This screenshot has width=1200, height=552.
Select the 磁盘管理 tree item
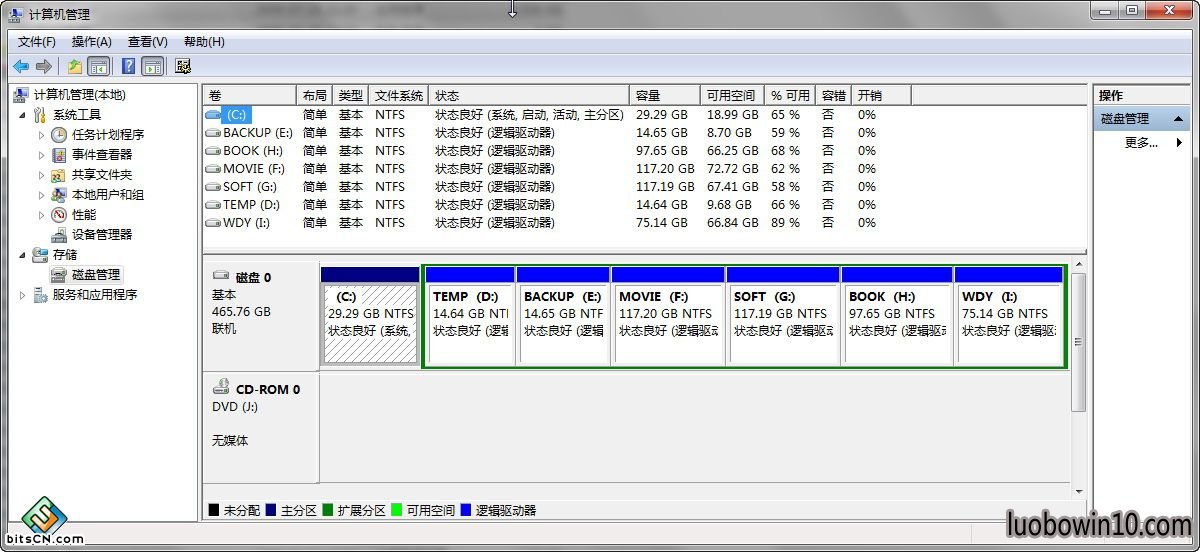[96, 275]
